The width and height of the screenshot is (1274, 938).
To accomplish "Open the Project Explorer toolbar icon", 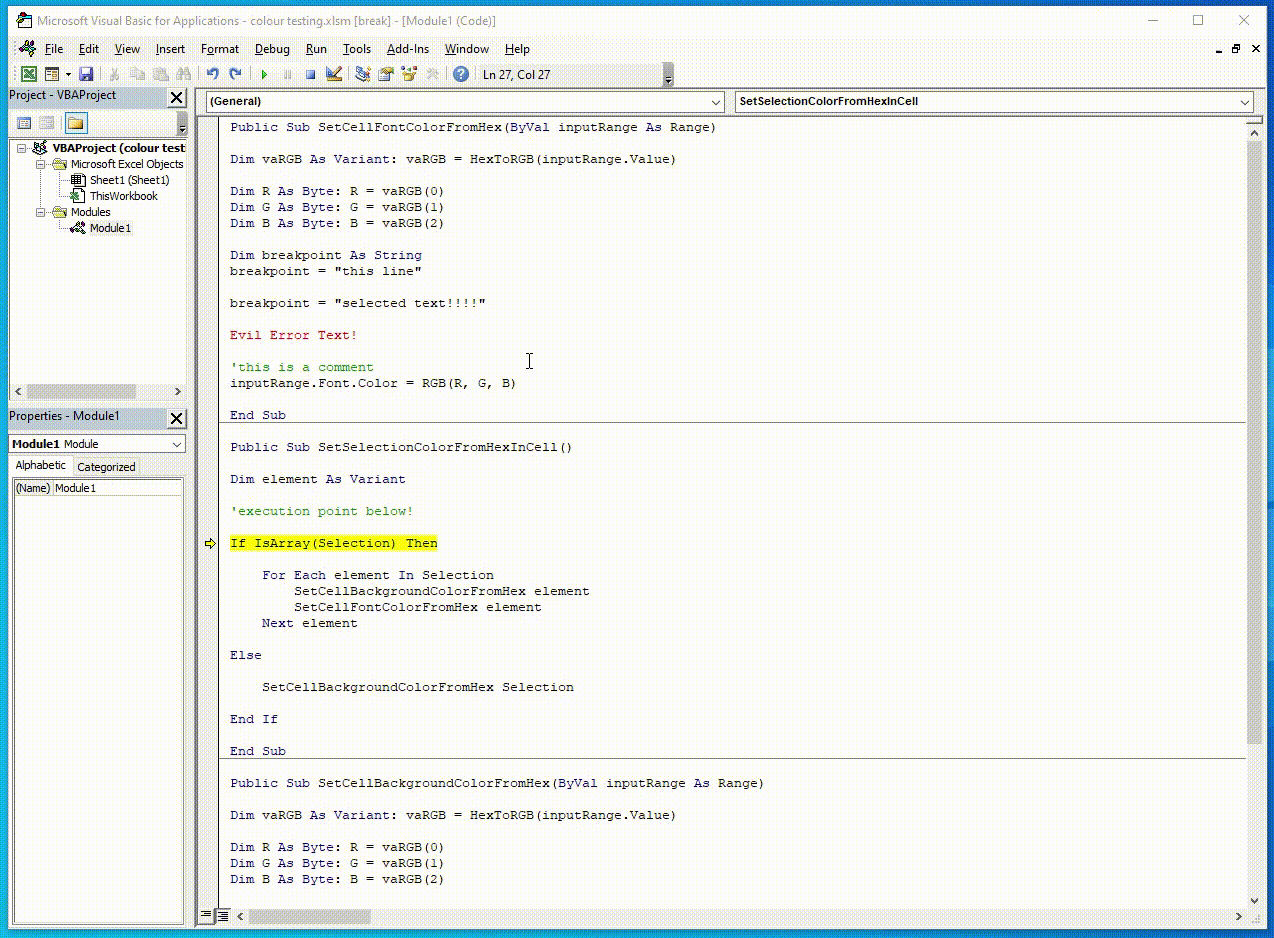I will pyautogui.click(x=362, y=74).
